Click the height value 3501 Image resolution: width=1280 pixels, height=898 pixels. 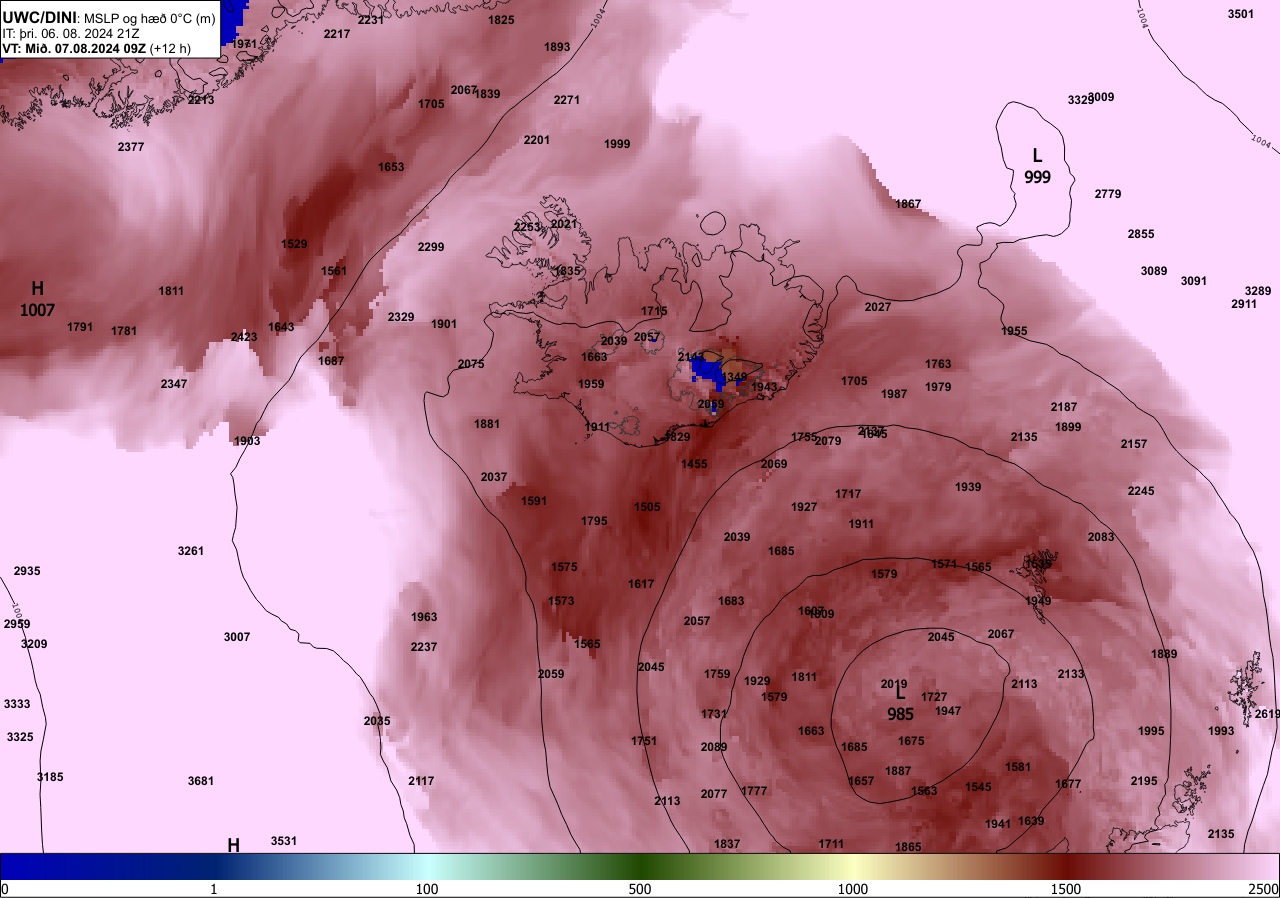click(1241, 14)
